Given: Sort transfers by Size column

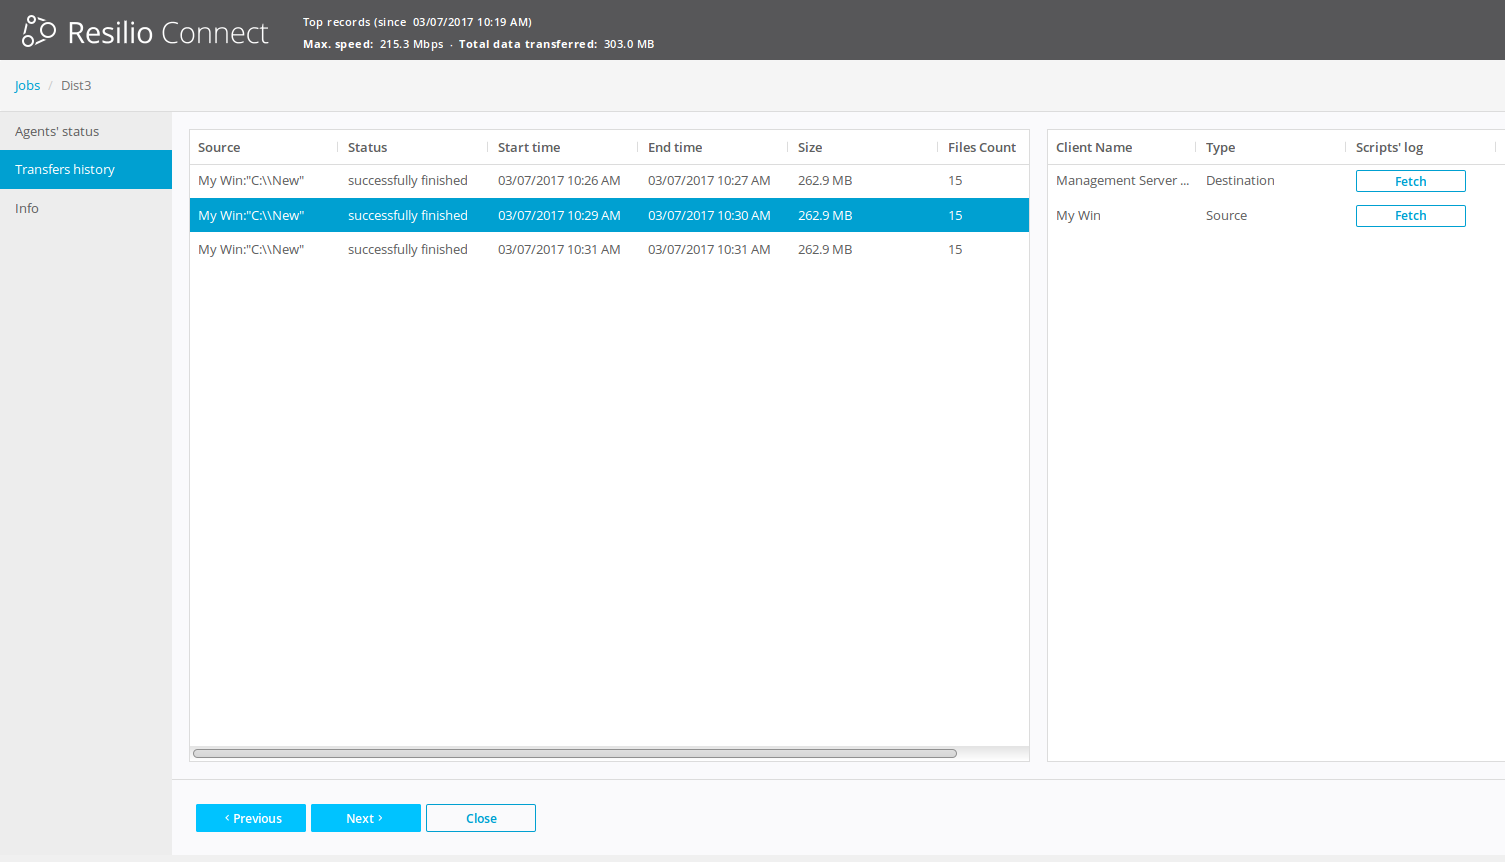Looking at the screenshot, I should 810,148.
